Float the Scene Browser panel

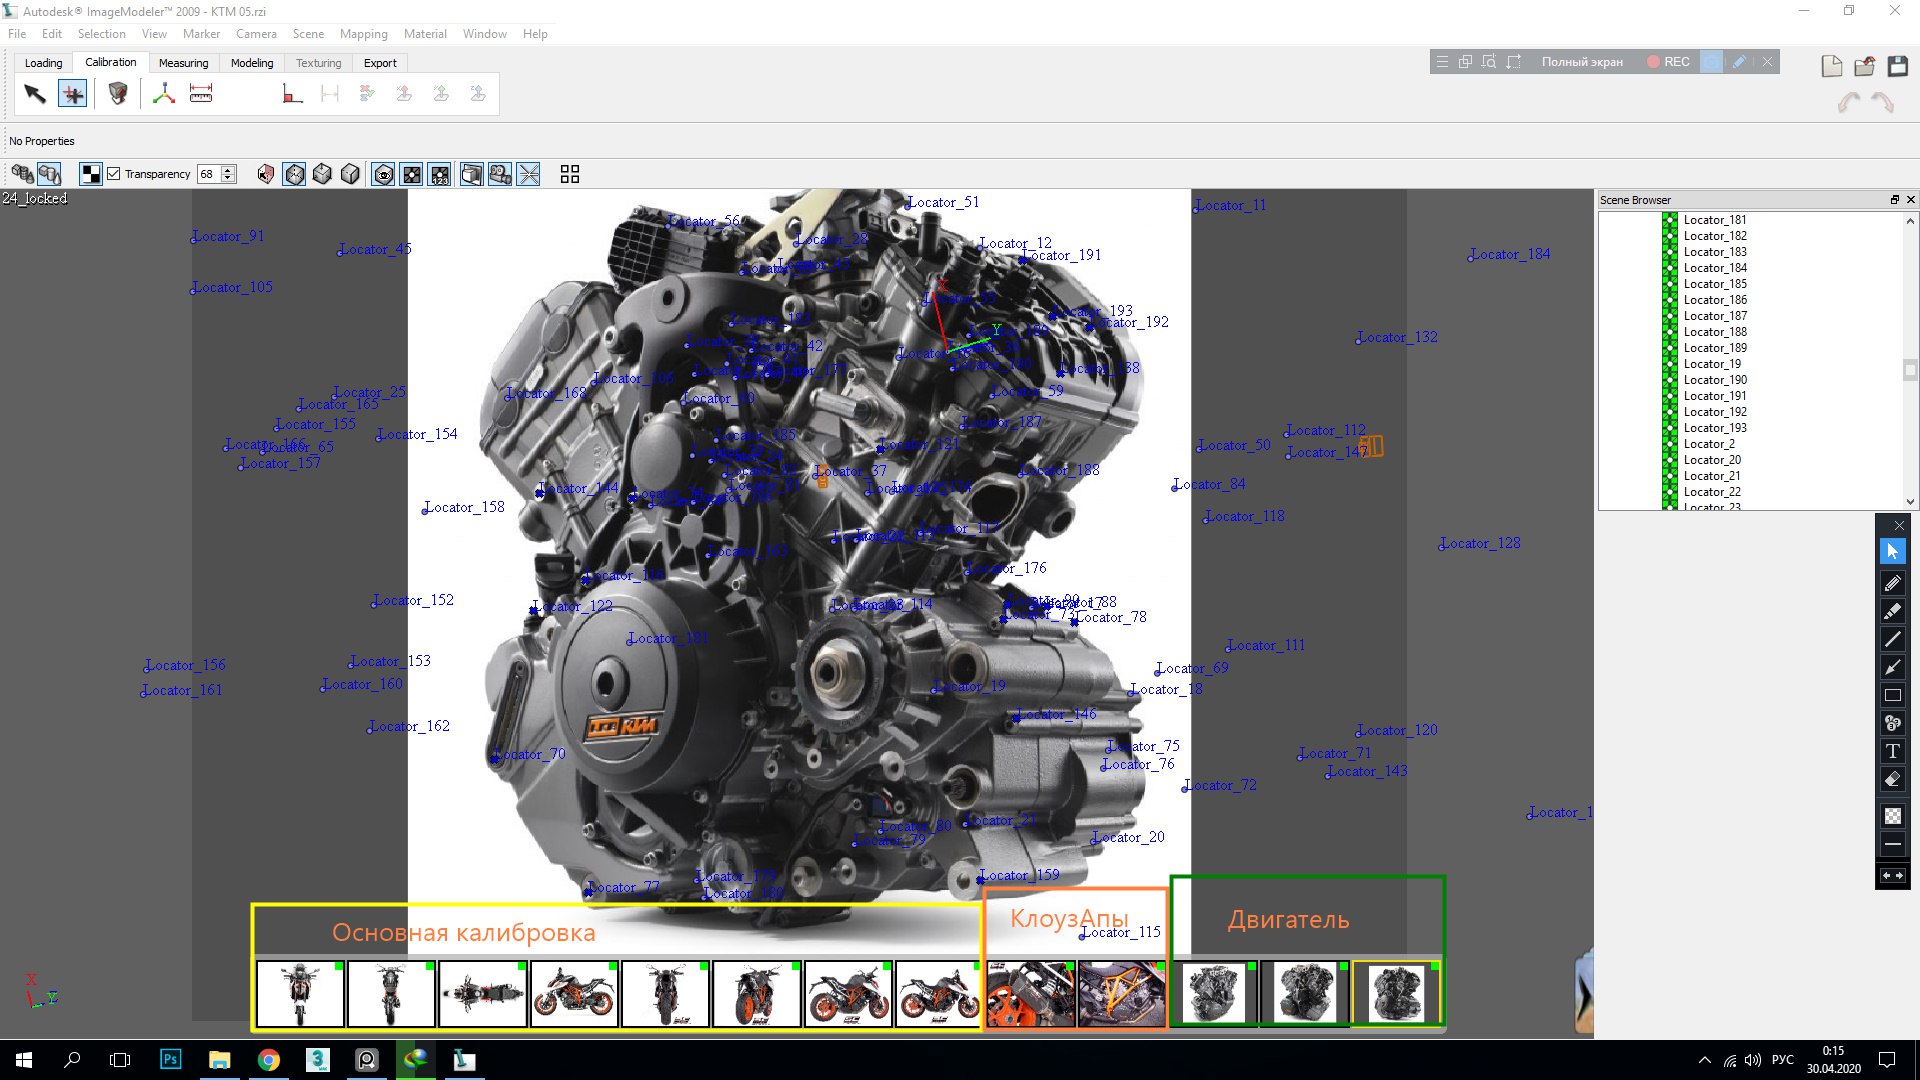[1894, 200]
